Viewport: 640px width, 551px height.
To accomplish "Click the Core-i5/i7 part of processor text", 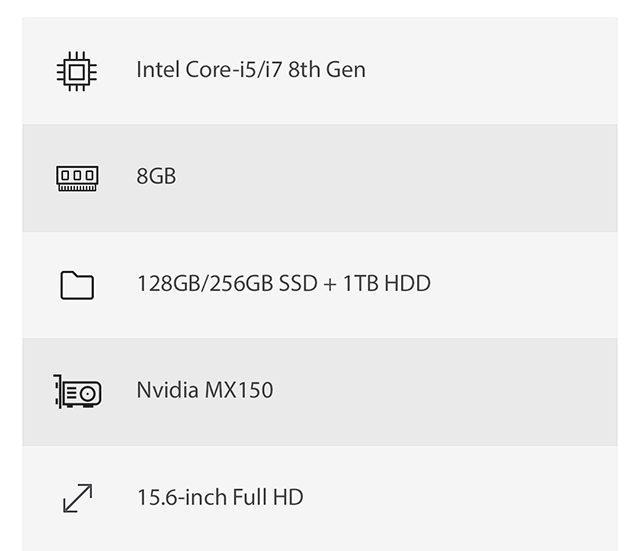I will click(233, 69).
